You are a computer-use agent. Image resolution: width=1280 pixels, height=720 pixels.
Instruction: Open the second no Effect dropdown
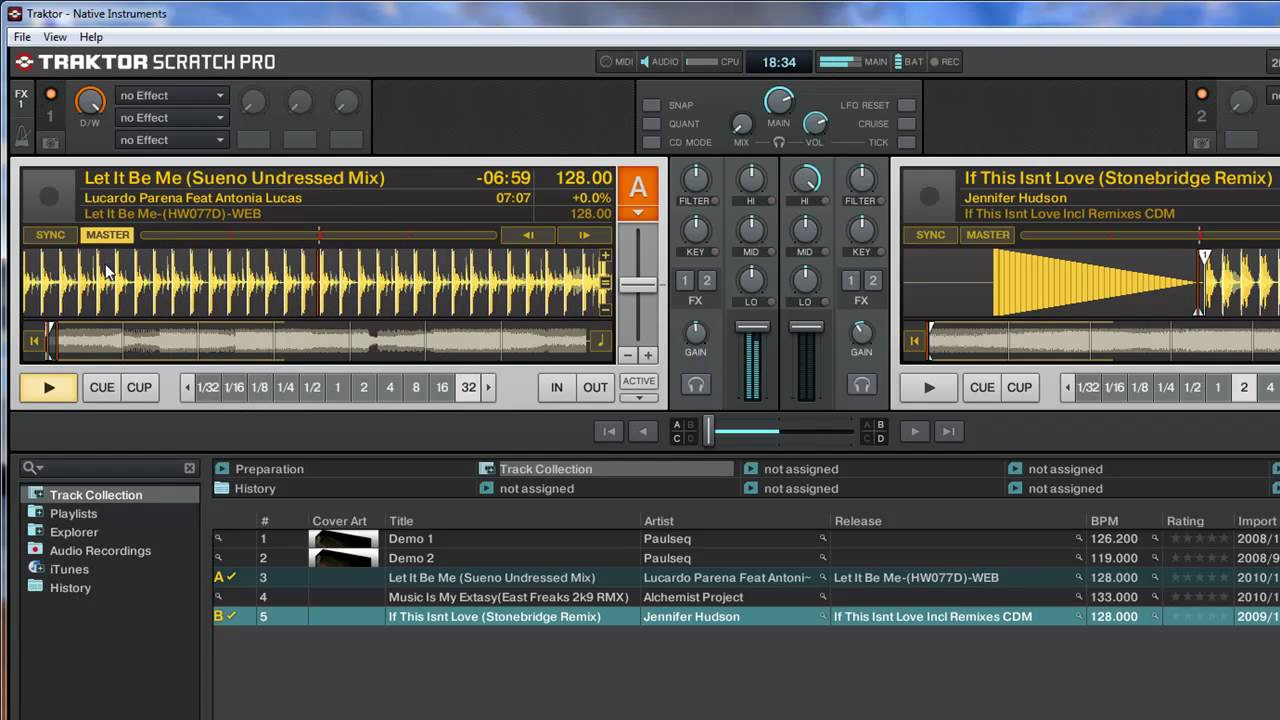[172, 118]
